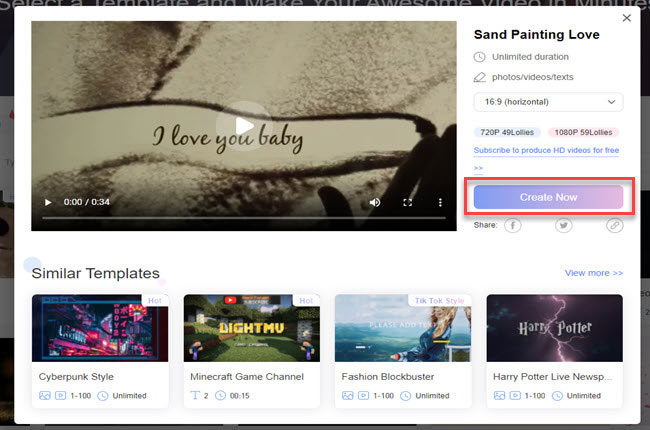Select the 720P 49Lollies option
The image size is (650, 430).
click(507, 132)
